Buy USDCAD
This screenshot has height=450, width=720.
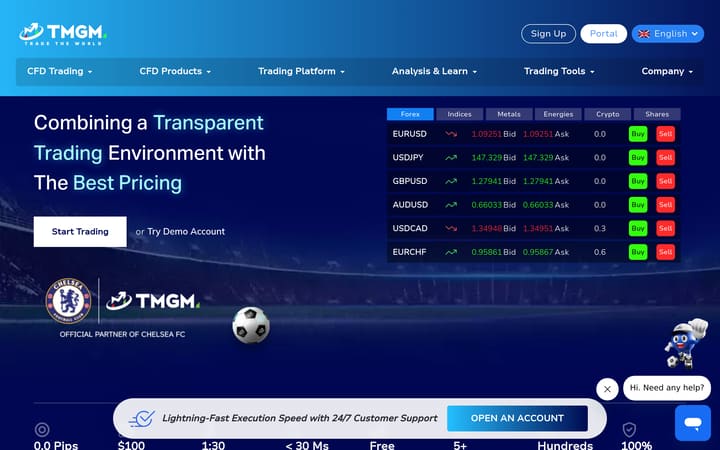click(x=638, y=228)
